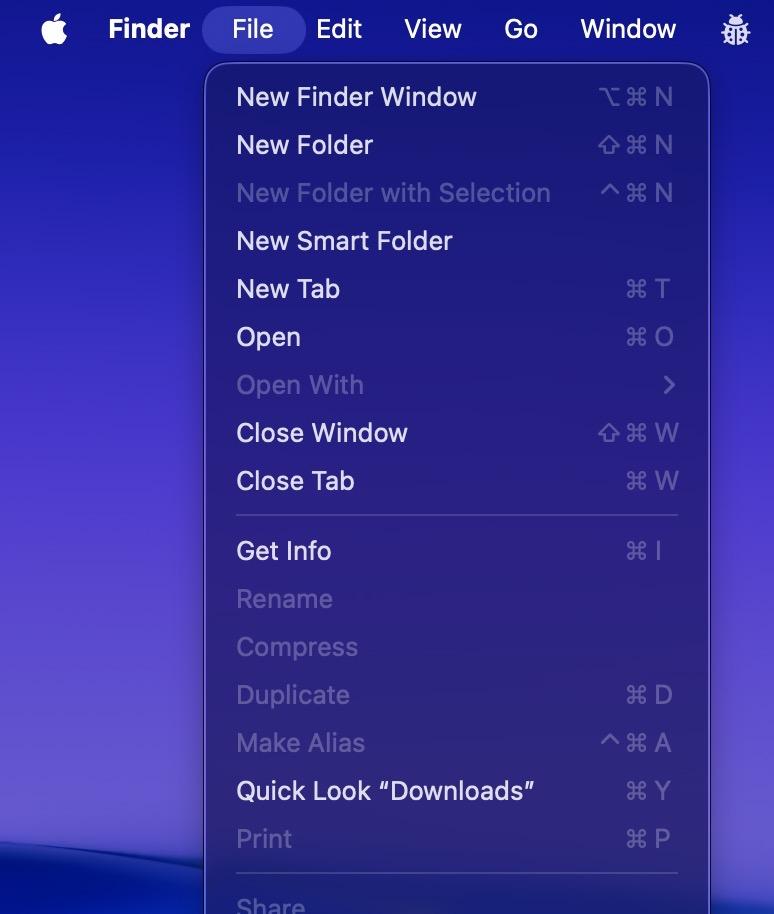The width and height of the screenshot is (774, 914).
Task: Choose Close Window menu entry
Action: click(322, 433)
